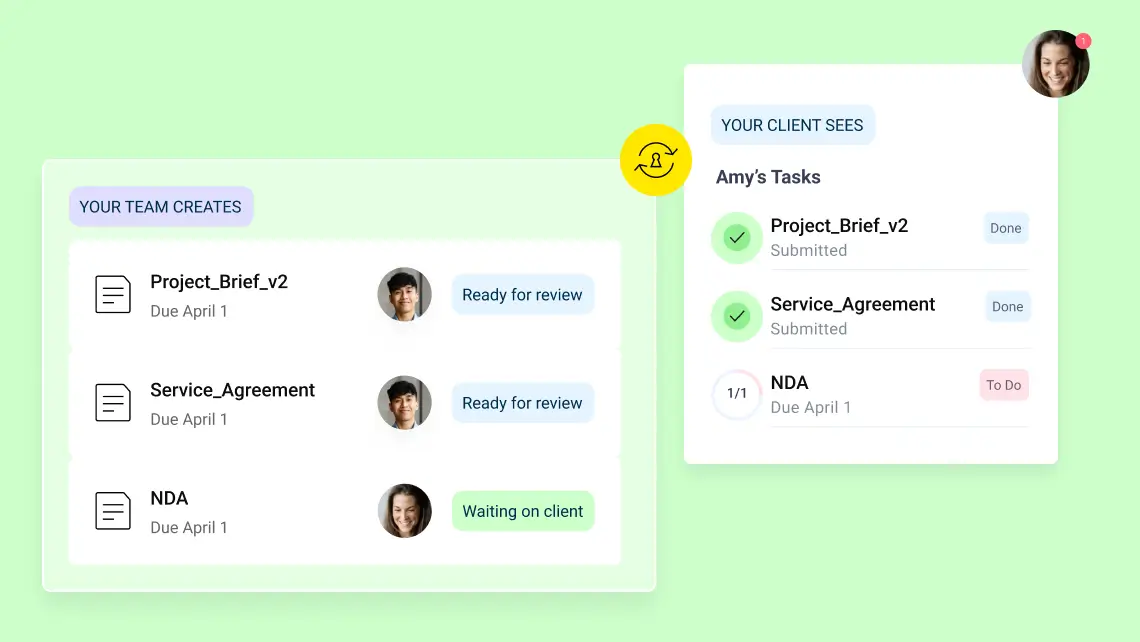This screenshot has height=642, width=1140.
Task: Select the assignee avatar on Project_Brief_v2 row
Action: (x=404, y=294)
